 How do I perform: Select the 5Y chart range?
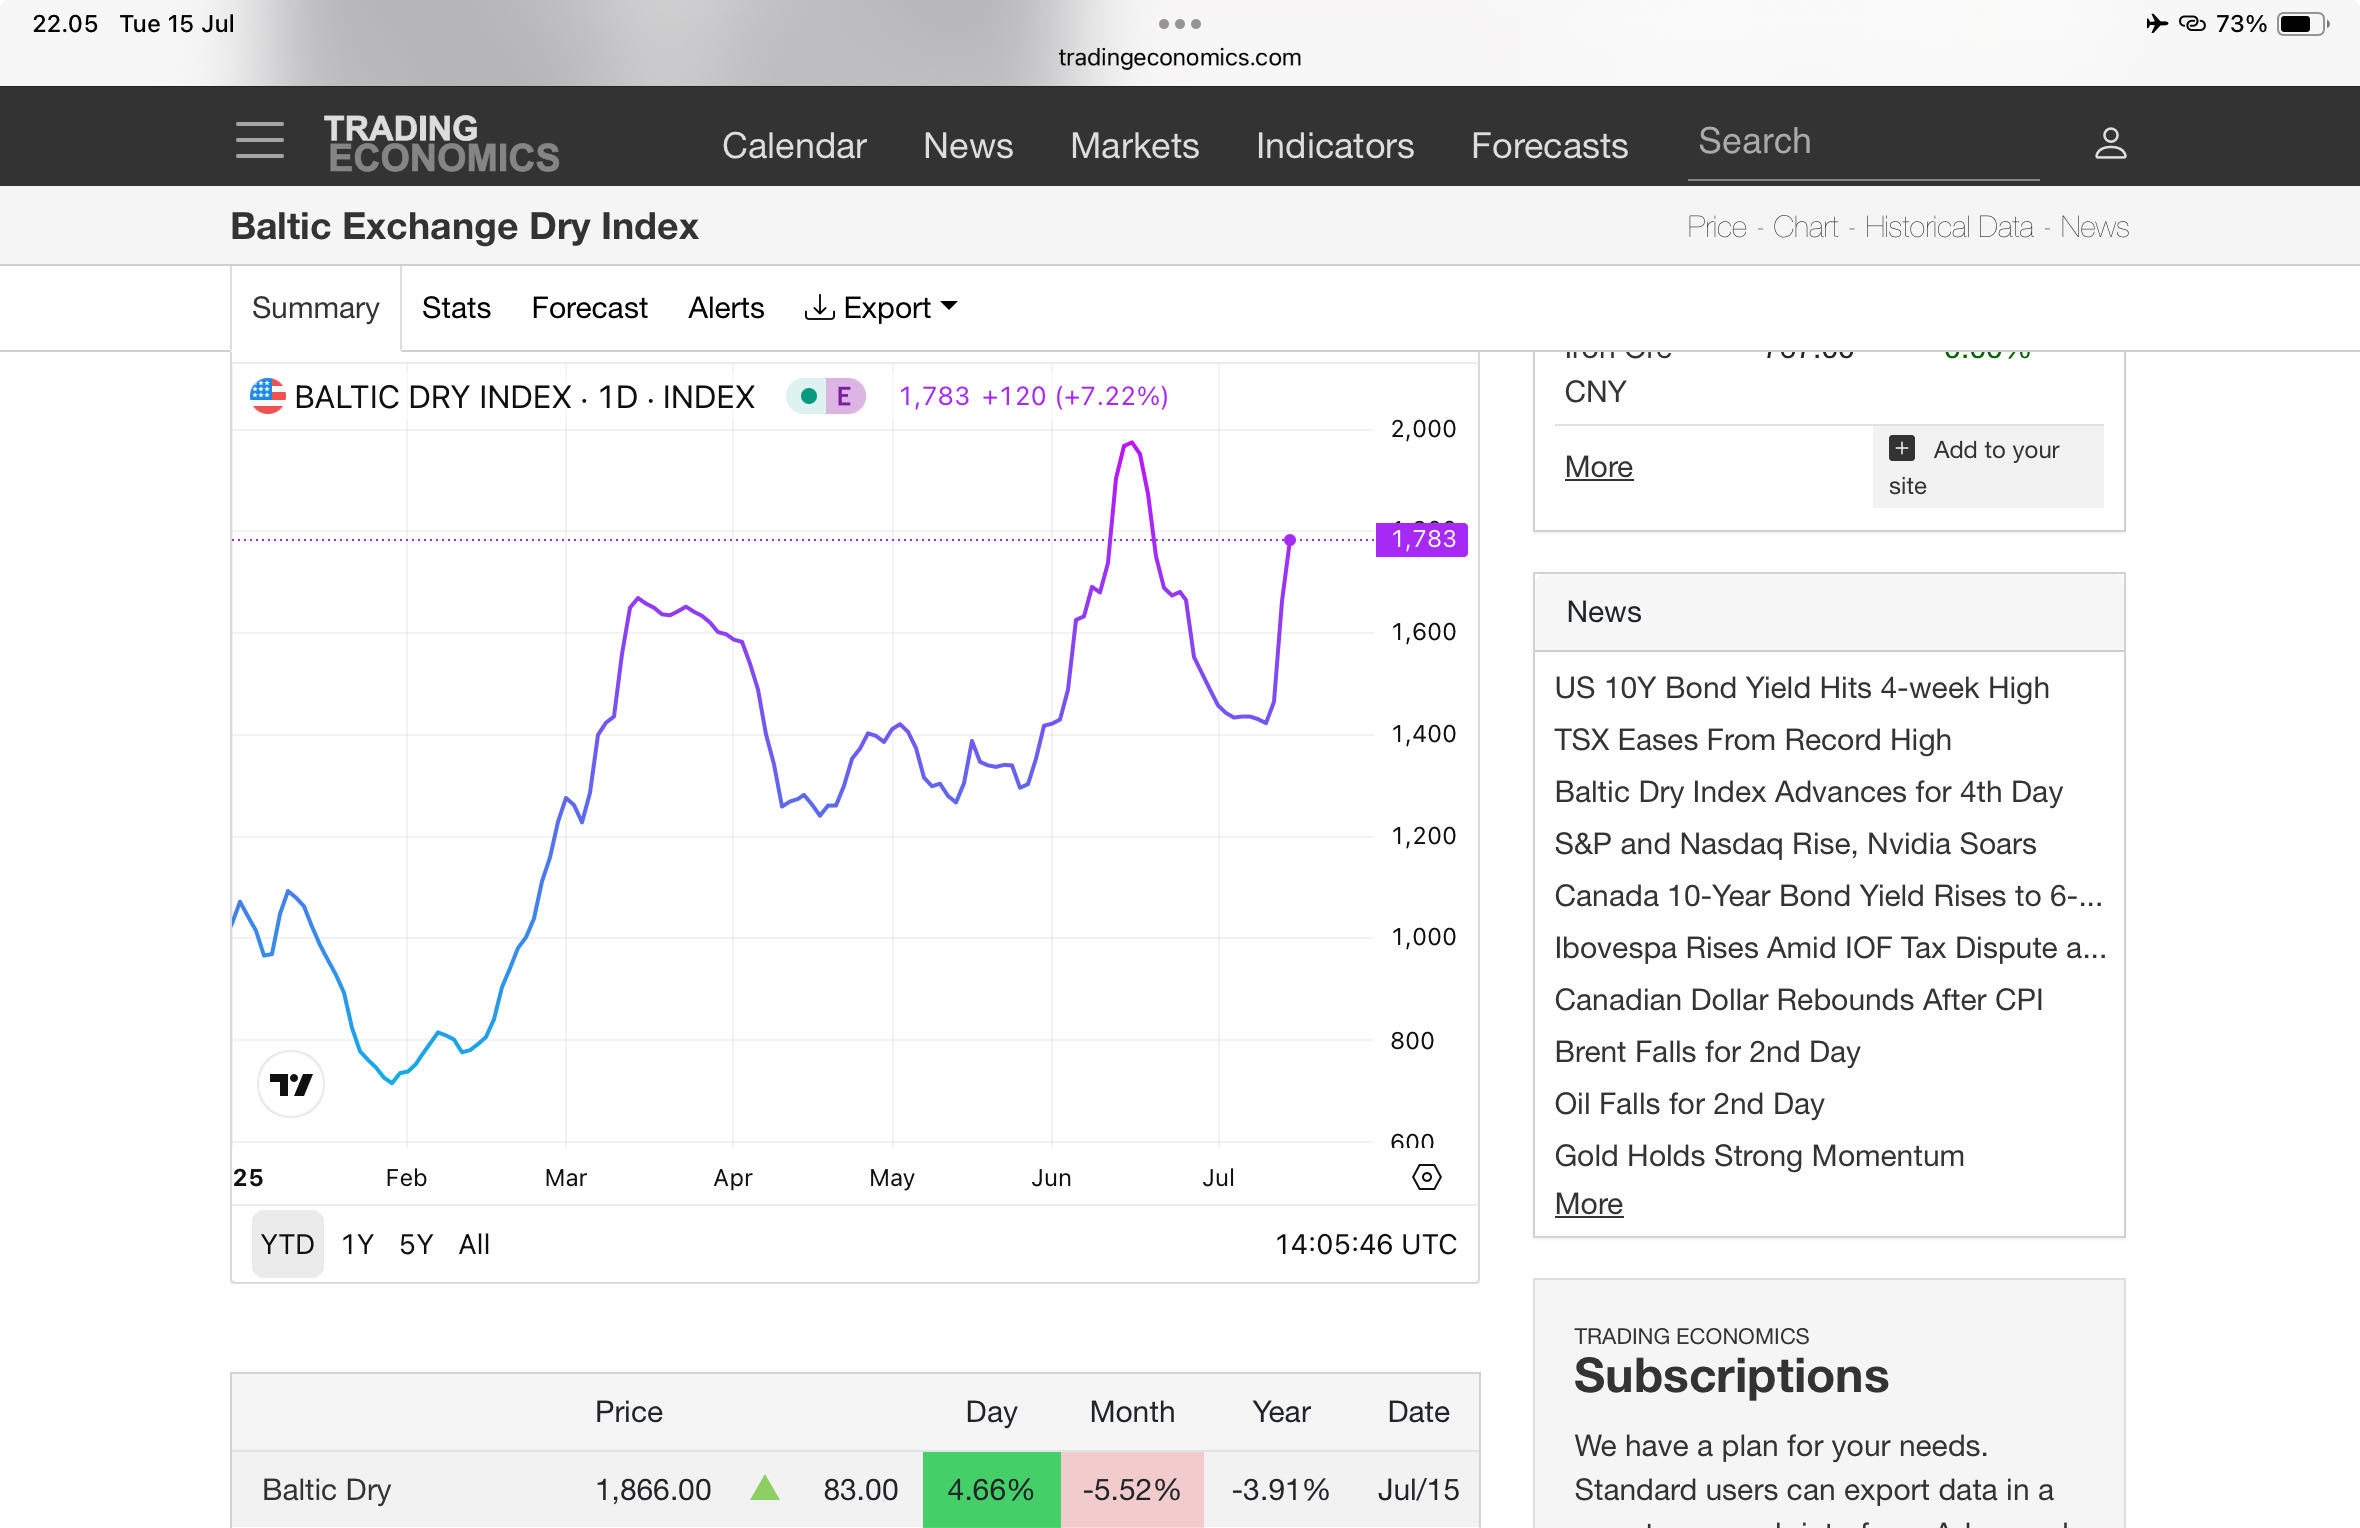(416, 1244)
